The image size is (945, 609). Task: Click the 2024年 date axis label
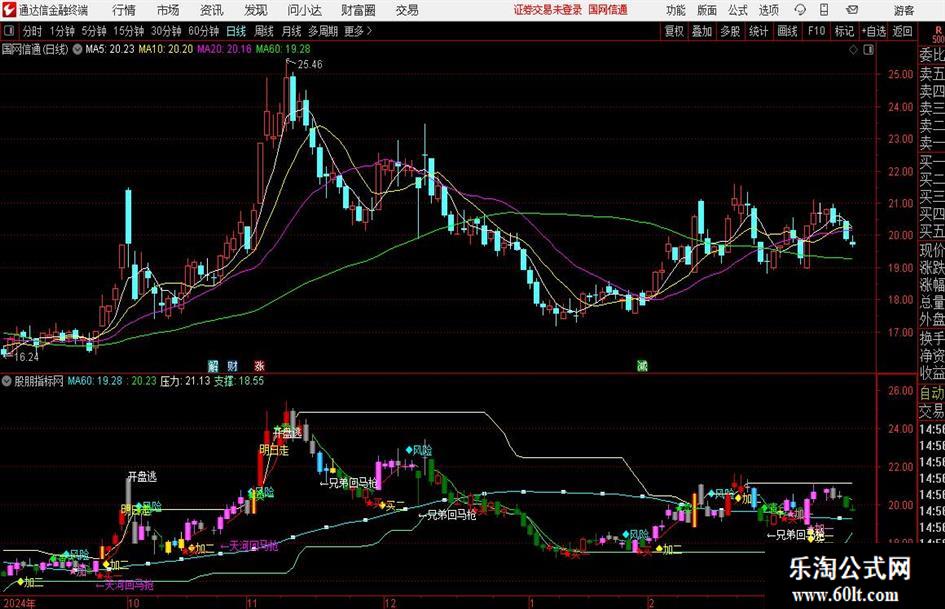click(x=19, y=603)
